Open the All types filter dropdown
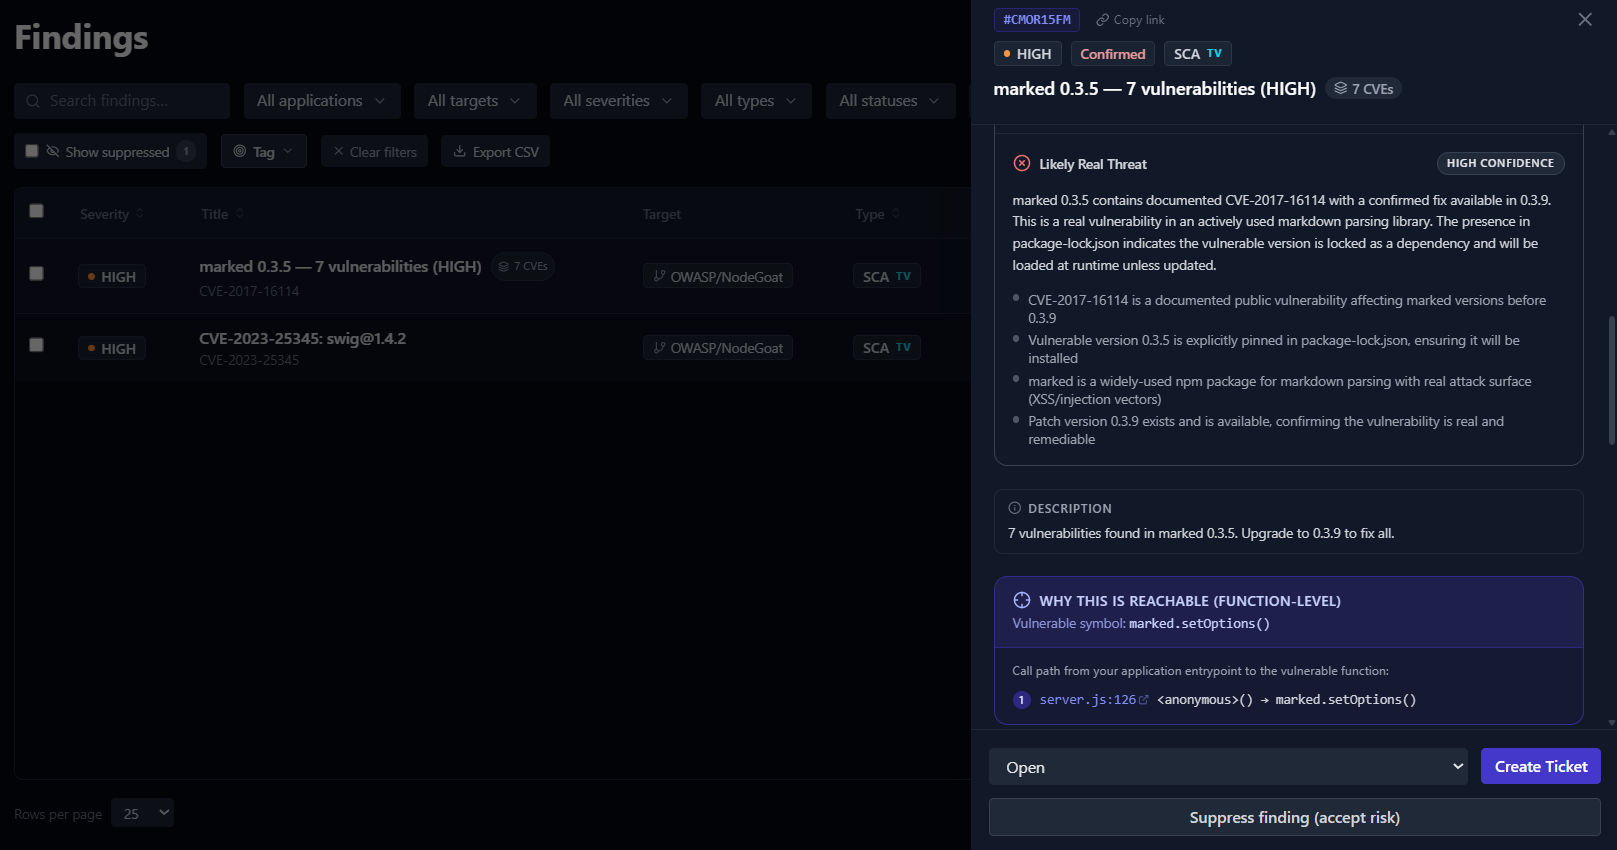This screenshot has height=850, width=1617. click(x=756, y=101)
